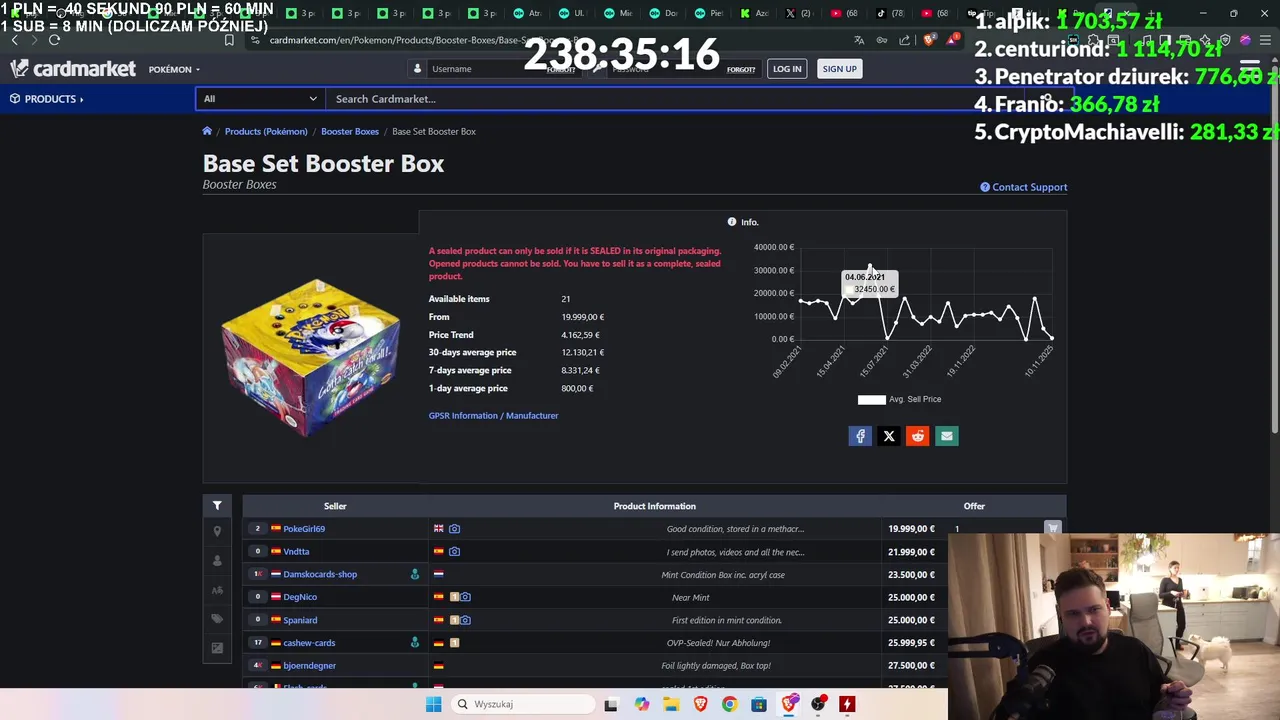Open File Explorer from taskbar

coord(671,704)
